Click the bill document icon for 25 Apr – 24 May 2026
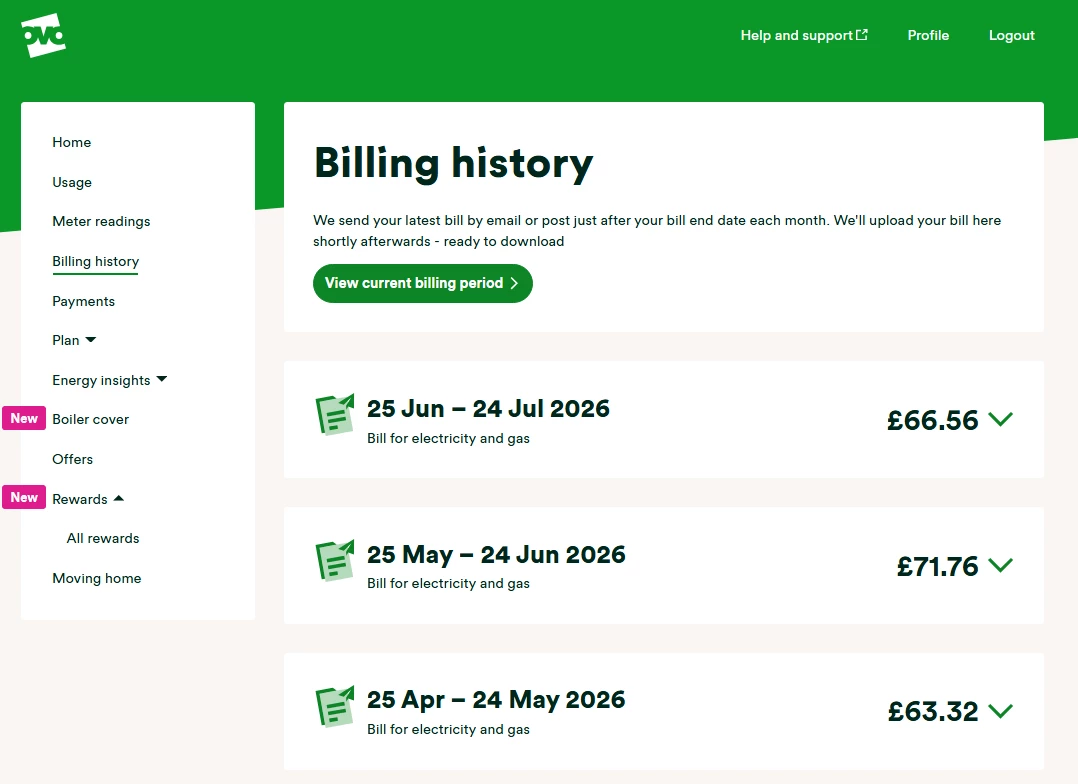 (x=335, y=706)
